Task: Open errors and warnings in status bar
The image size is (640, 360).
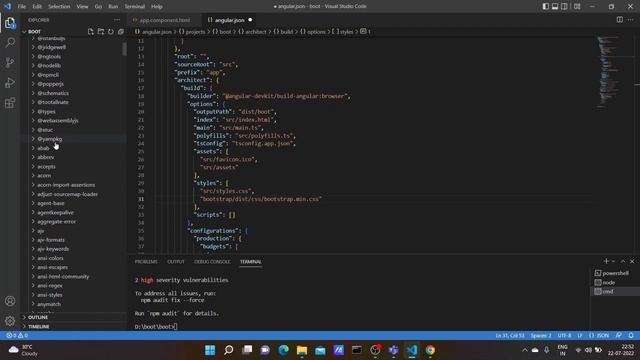Action: 17,336
